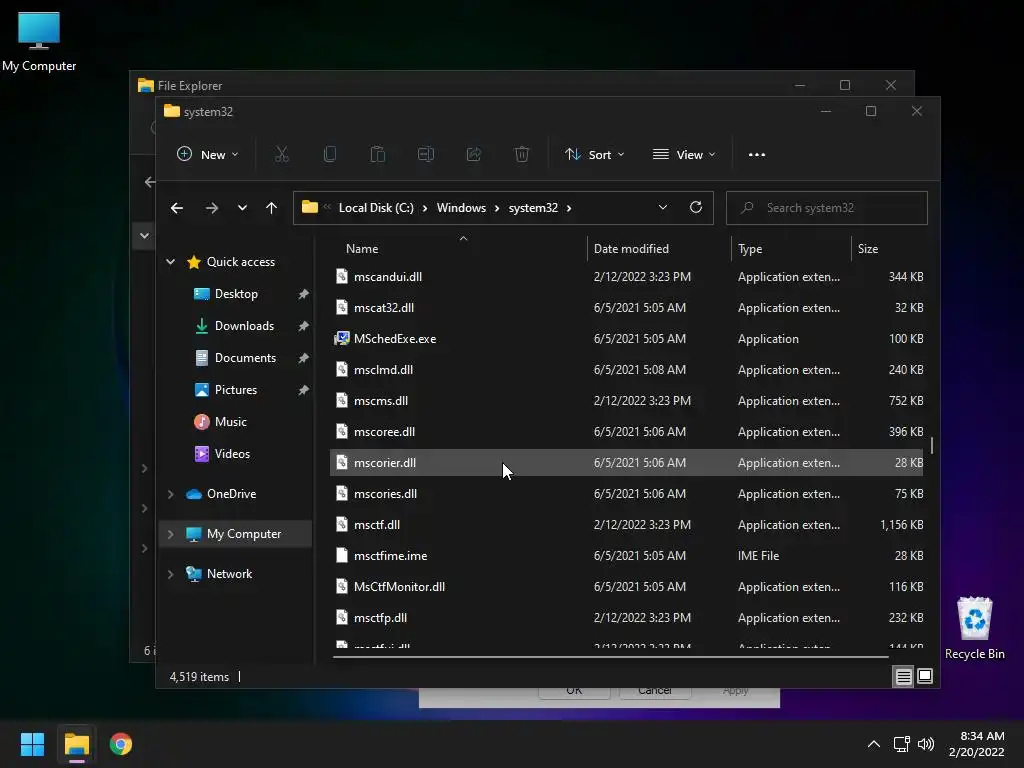The height and width of the screenshot is (768, 1024).
Task: Select Desktop in Quick access
Action: click(236, 294)
